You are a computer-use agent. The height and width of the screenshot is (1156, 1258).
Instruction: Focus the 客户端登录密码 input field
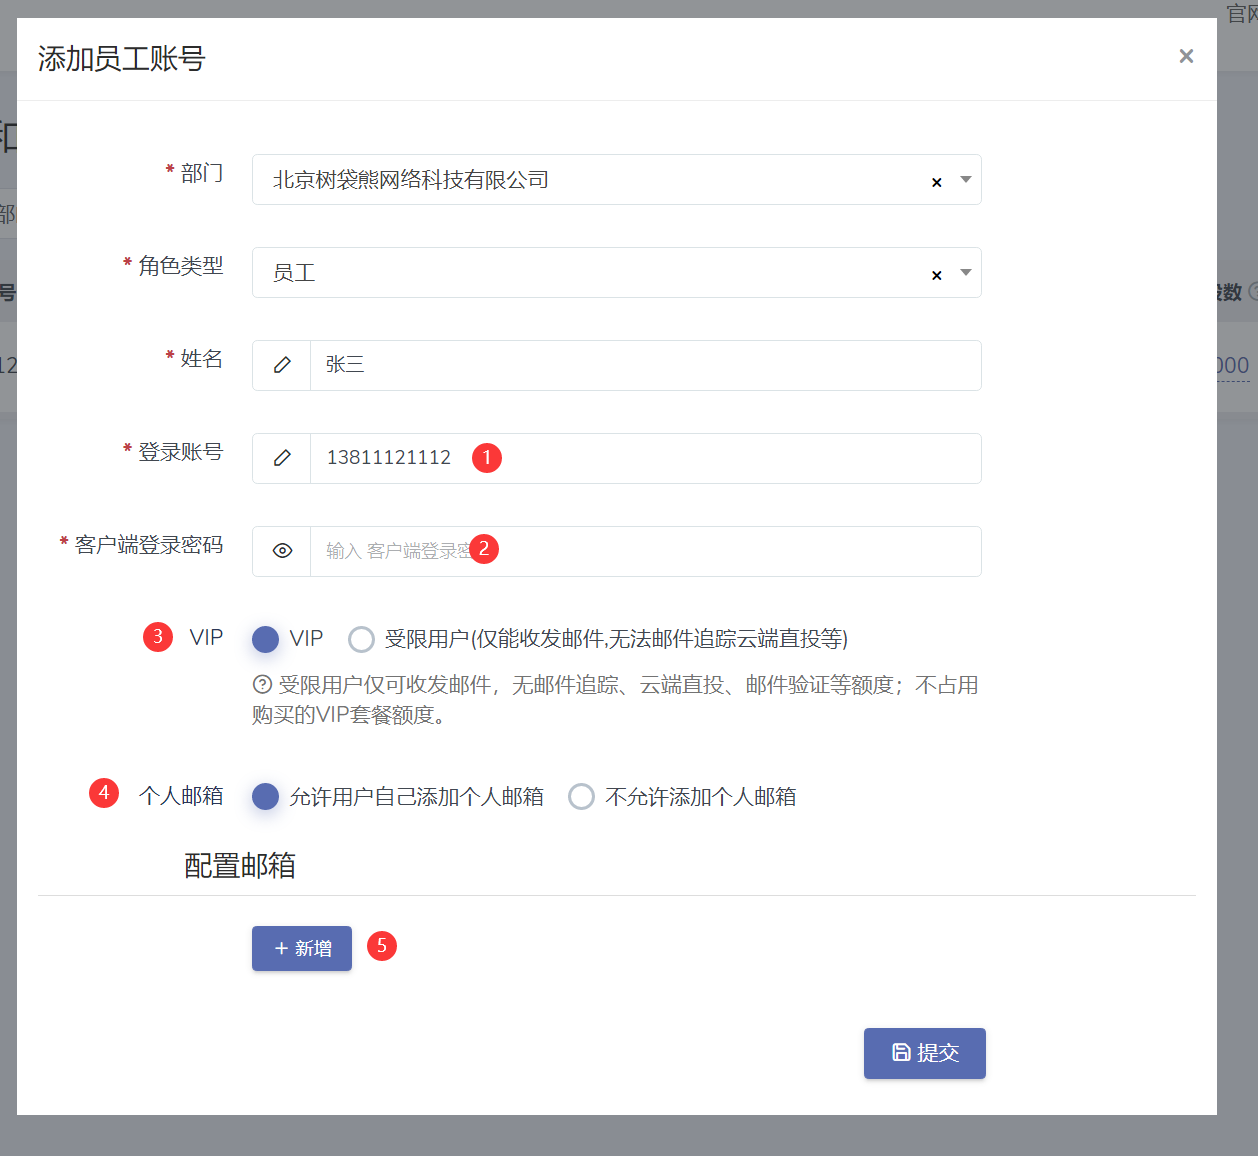pos(646,551)
